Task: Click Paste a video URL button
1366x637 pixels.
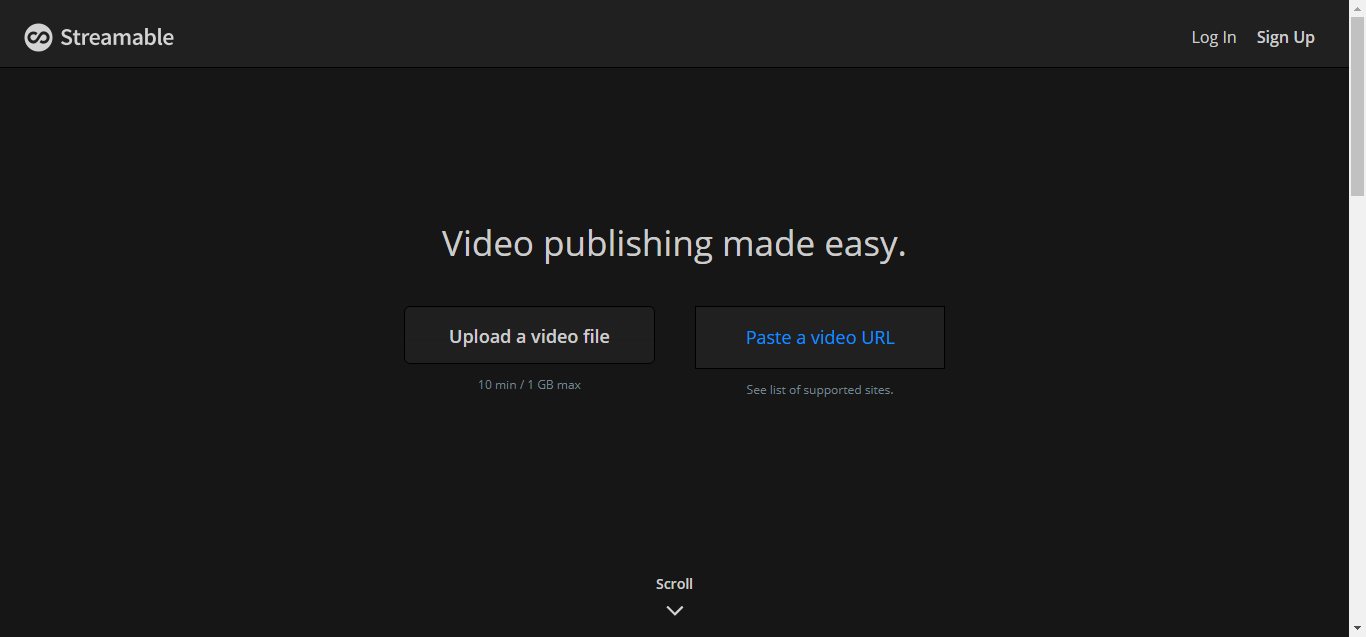Action: [x=820, y=337]
